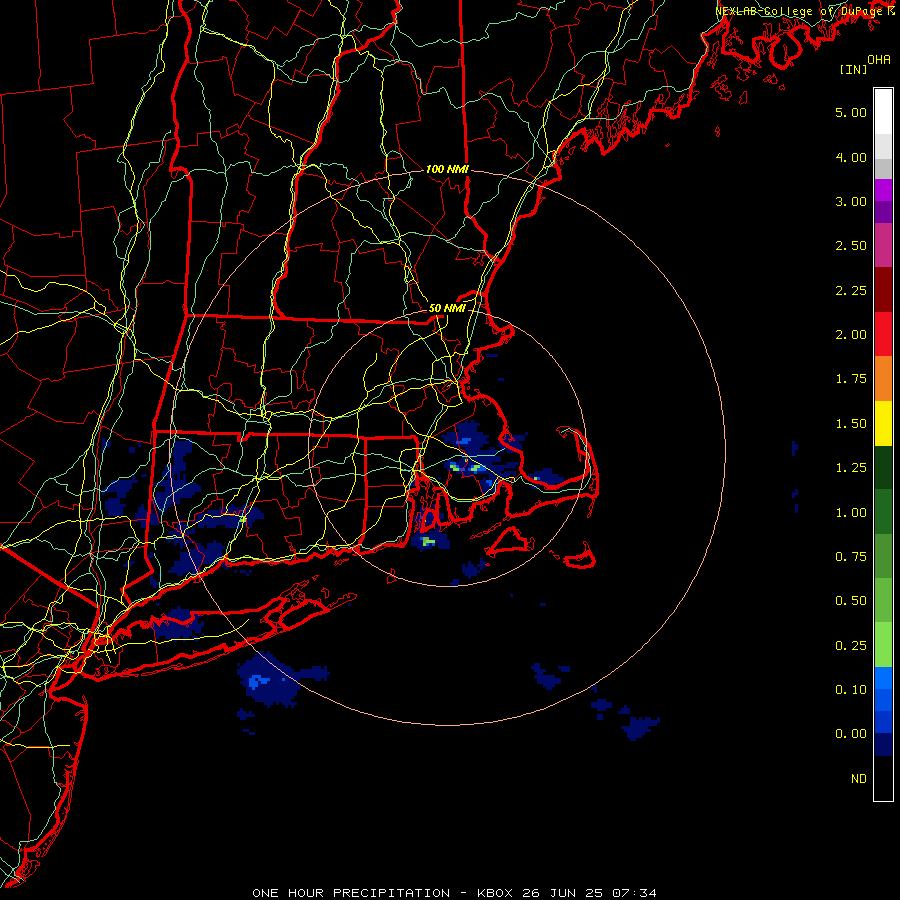Pick the dark red legend swatch beside 2.25
The width and height of the screenshot is (900, 900).
[883, 290]
